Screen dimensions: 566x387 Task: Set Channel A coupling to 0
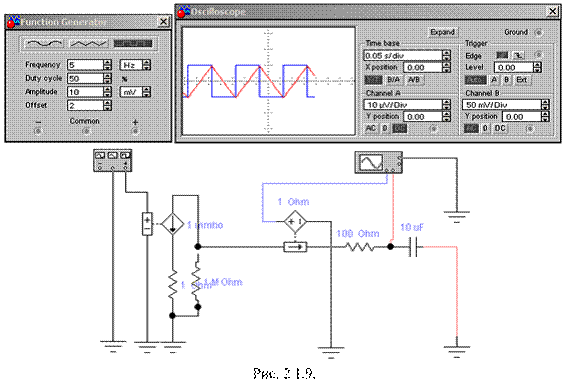385,129
